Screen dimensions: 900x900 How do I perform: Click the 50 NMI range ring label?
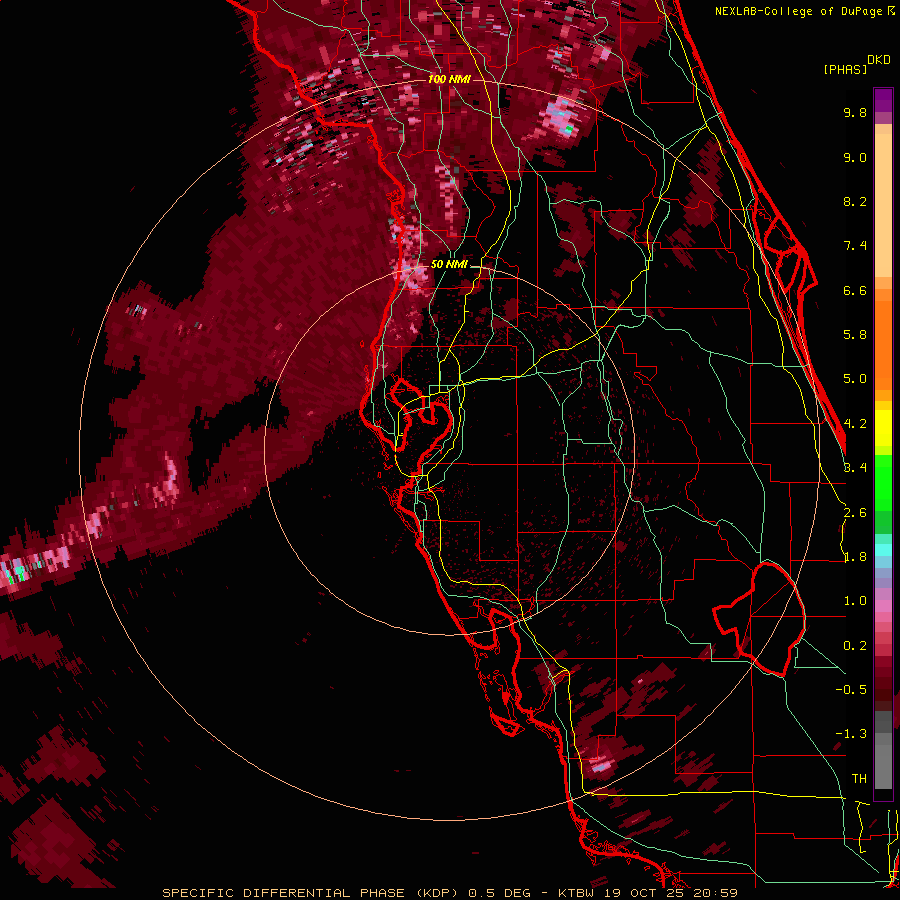(x=449, y=264)
